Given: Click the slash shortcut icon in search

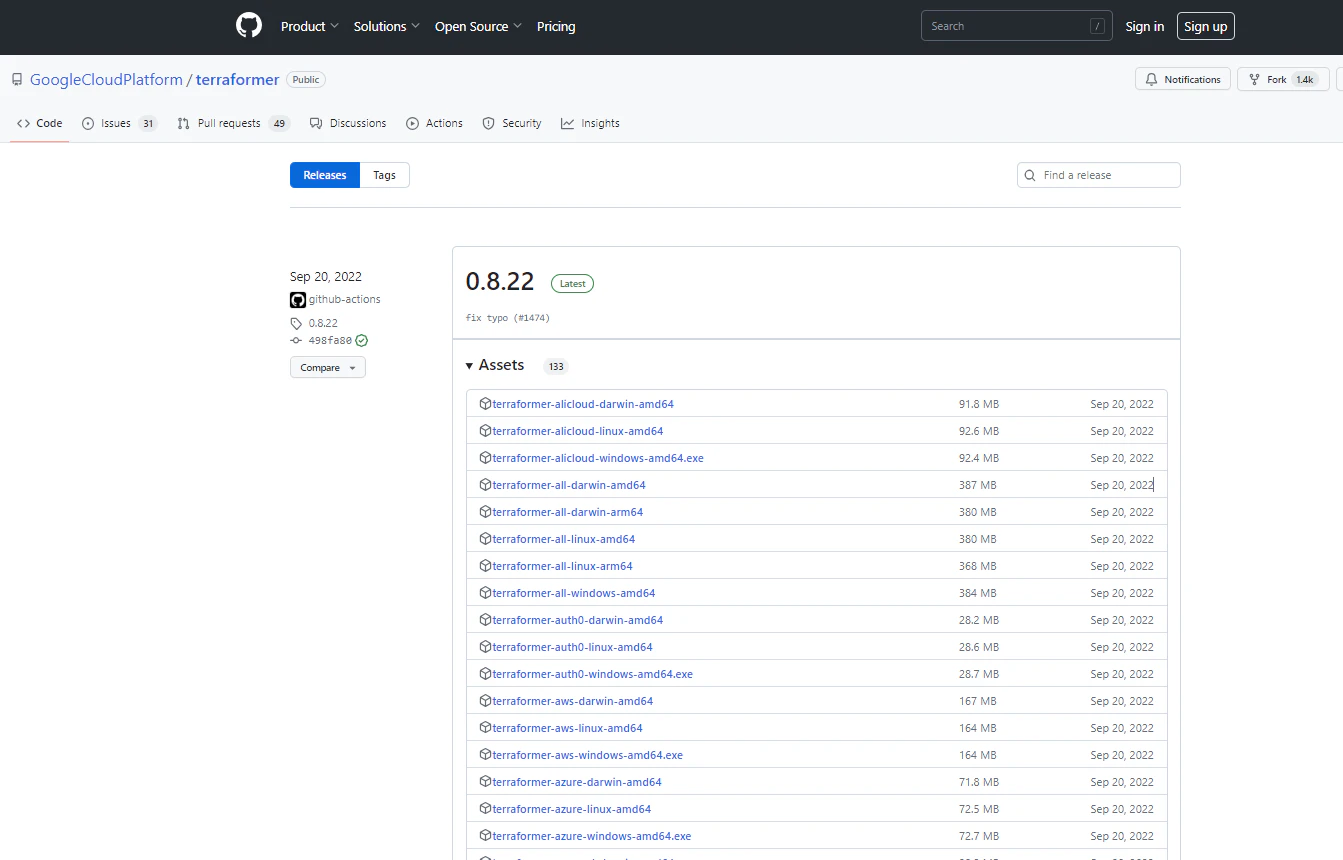Looking at the screenshot, I should click(x=1098, y=27).
